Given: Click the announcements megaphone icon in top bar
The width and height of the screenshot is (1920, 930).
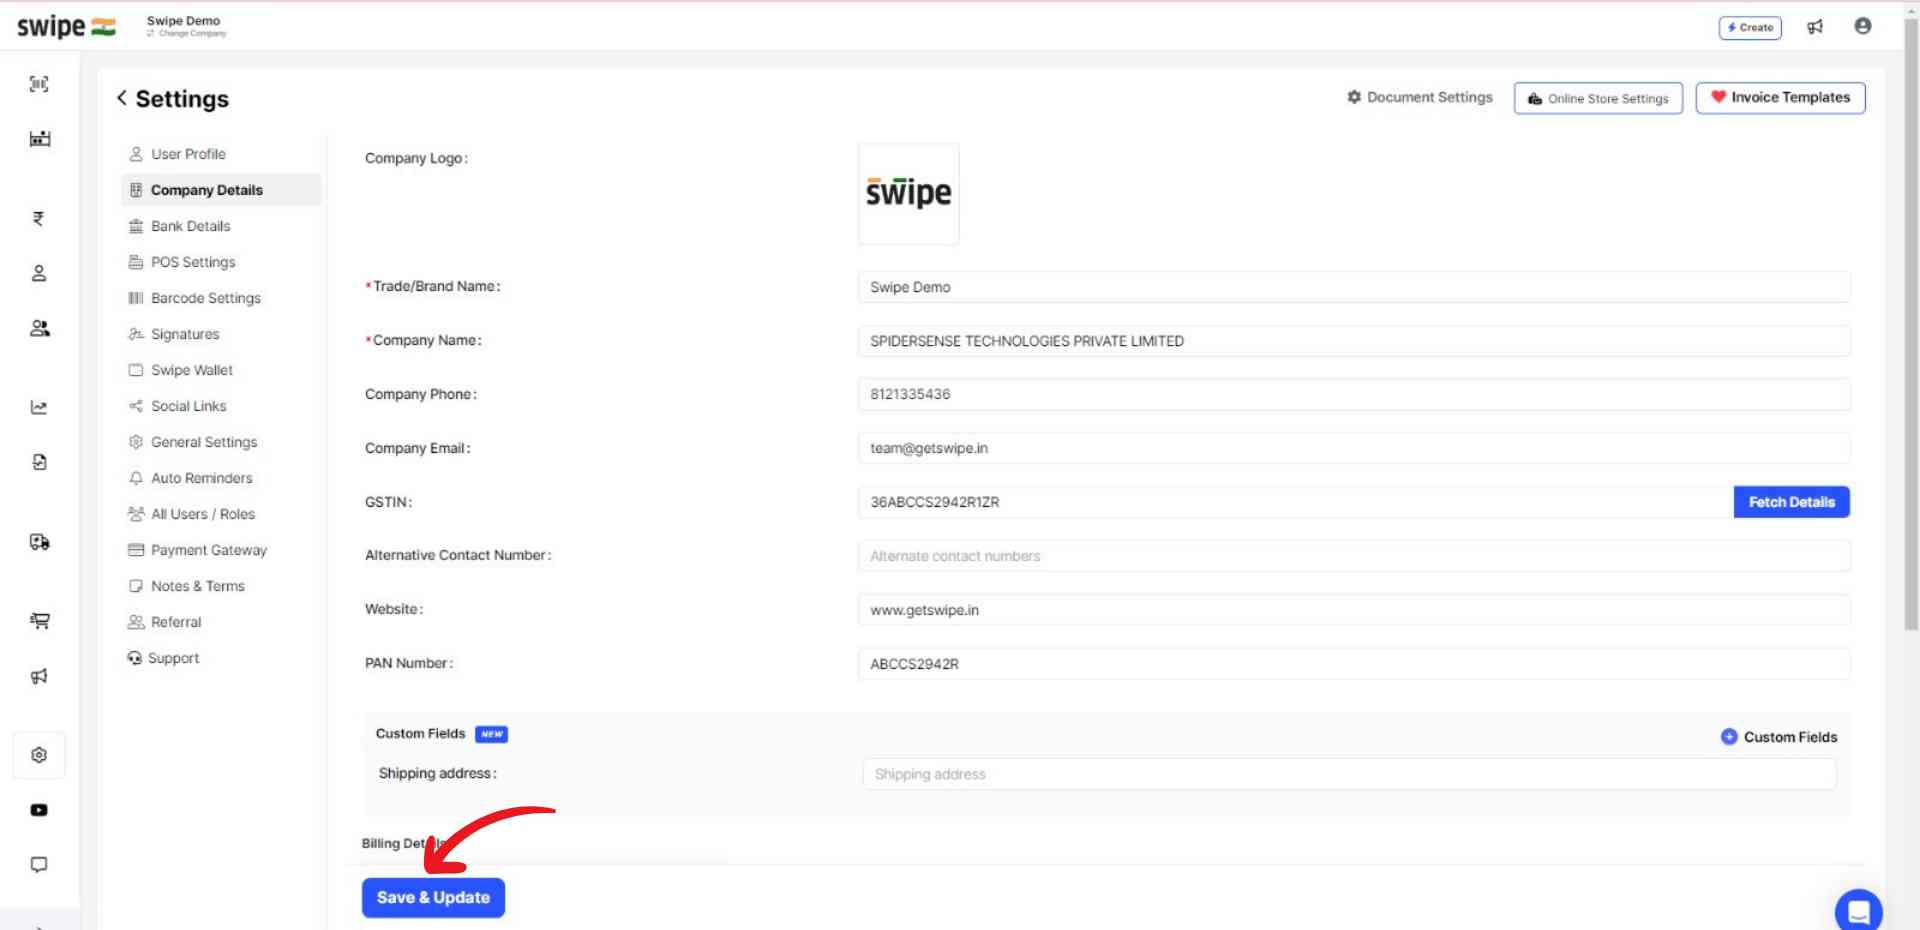Looking at the screenshot, I should pos(1815,27).
